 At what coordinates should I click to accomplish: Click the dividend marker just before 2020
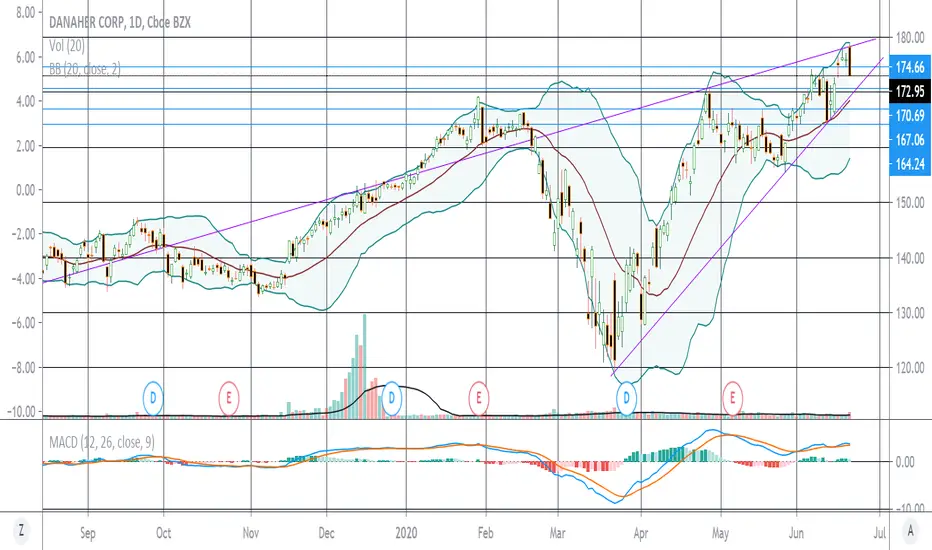click(x=392, y=397)
